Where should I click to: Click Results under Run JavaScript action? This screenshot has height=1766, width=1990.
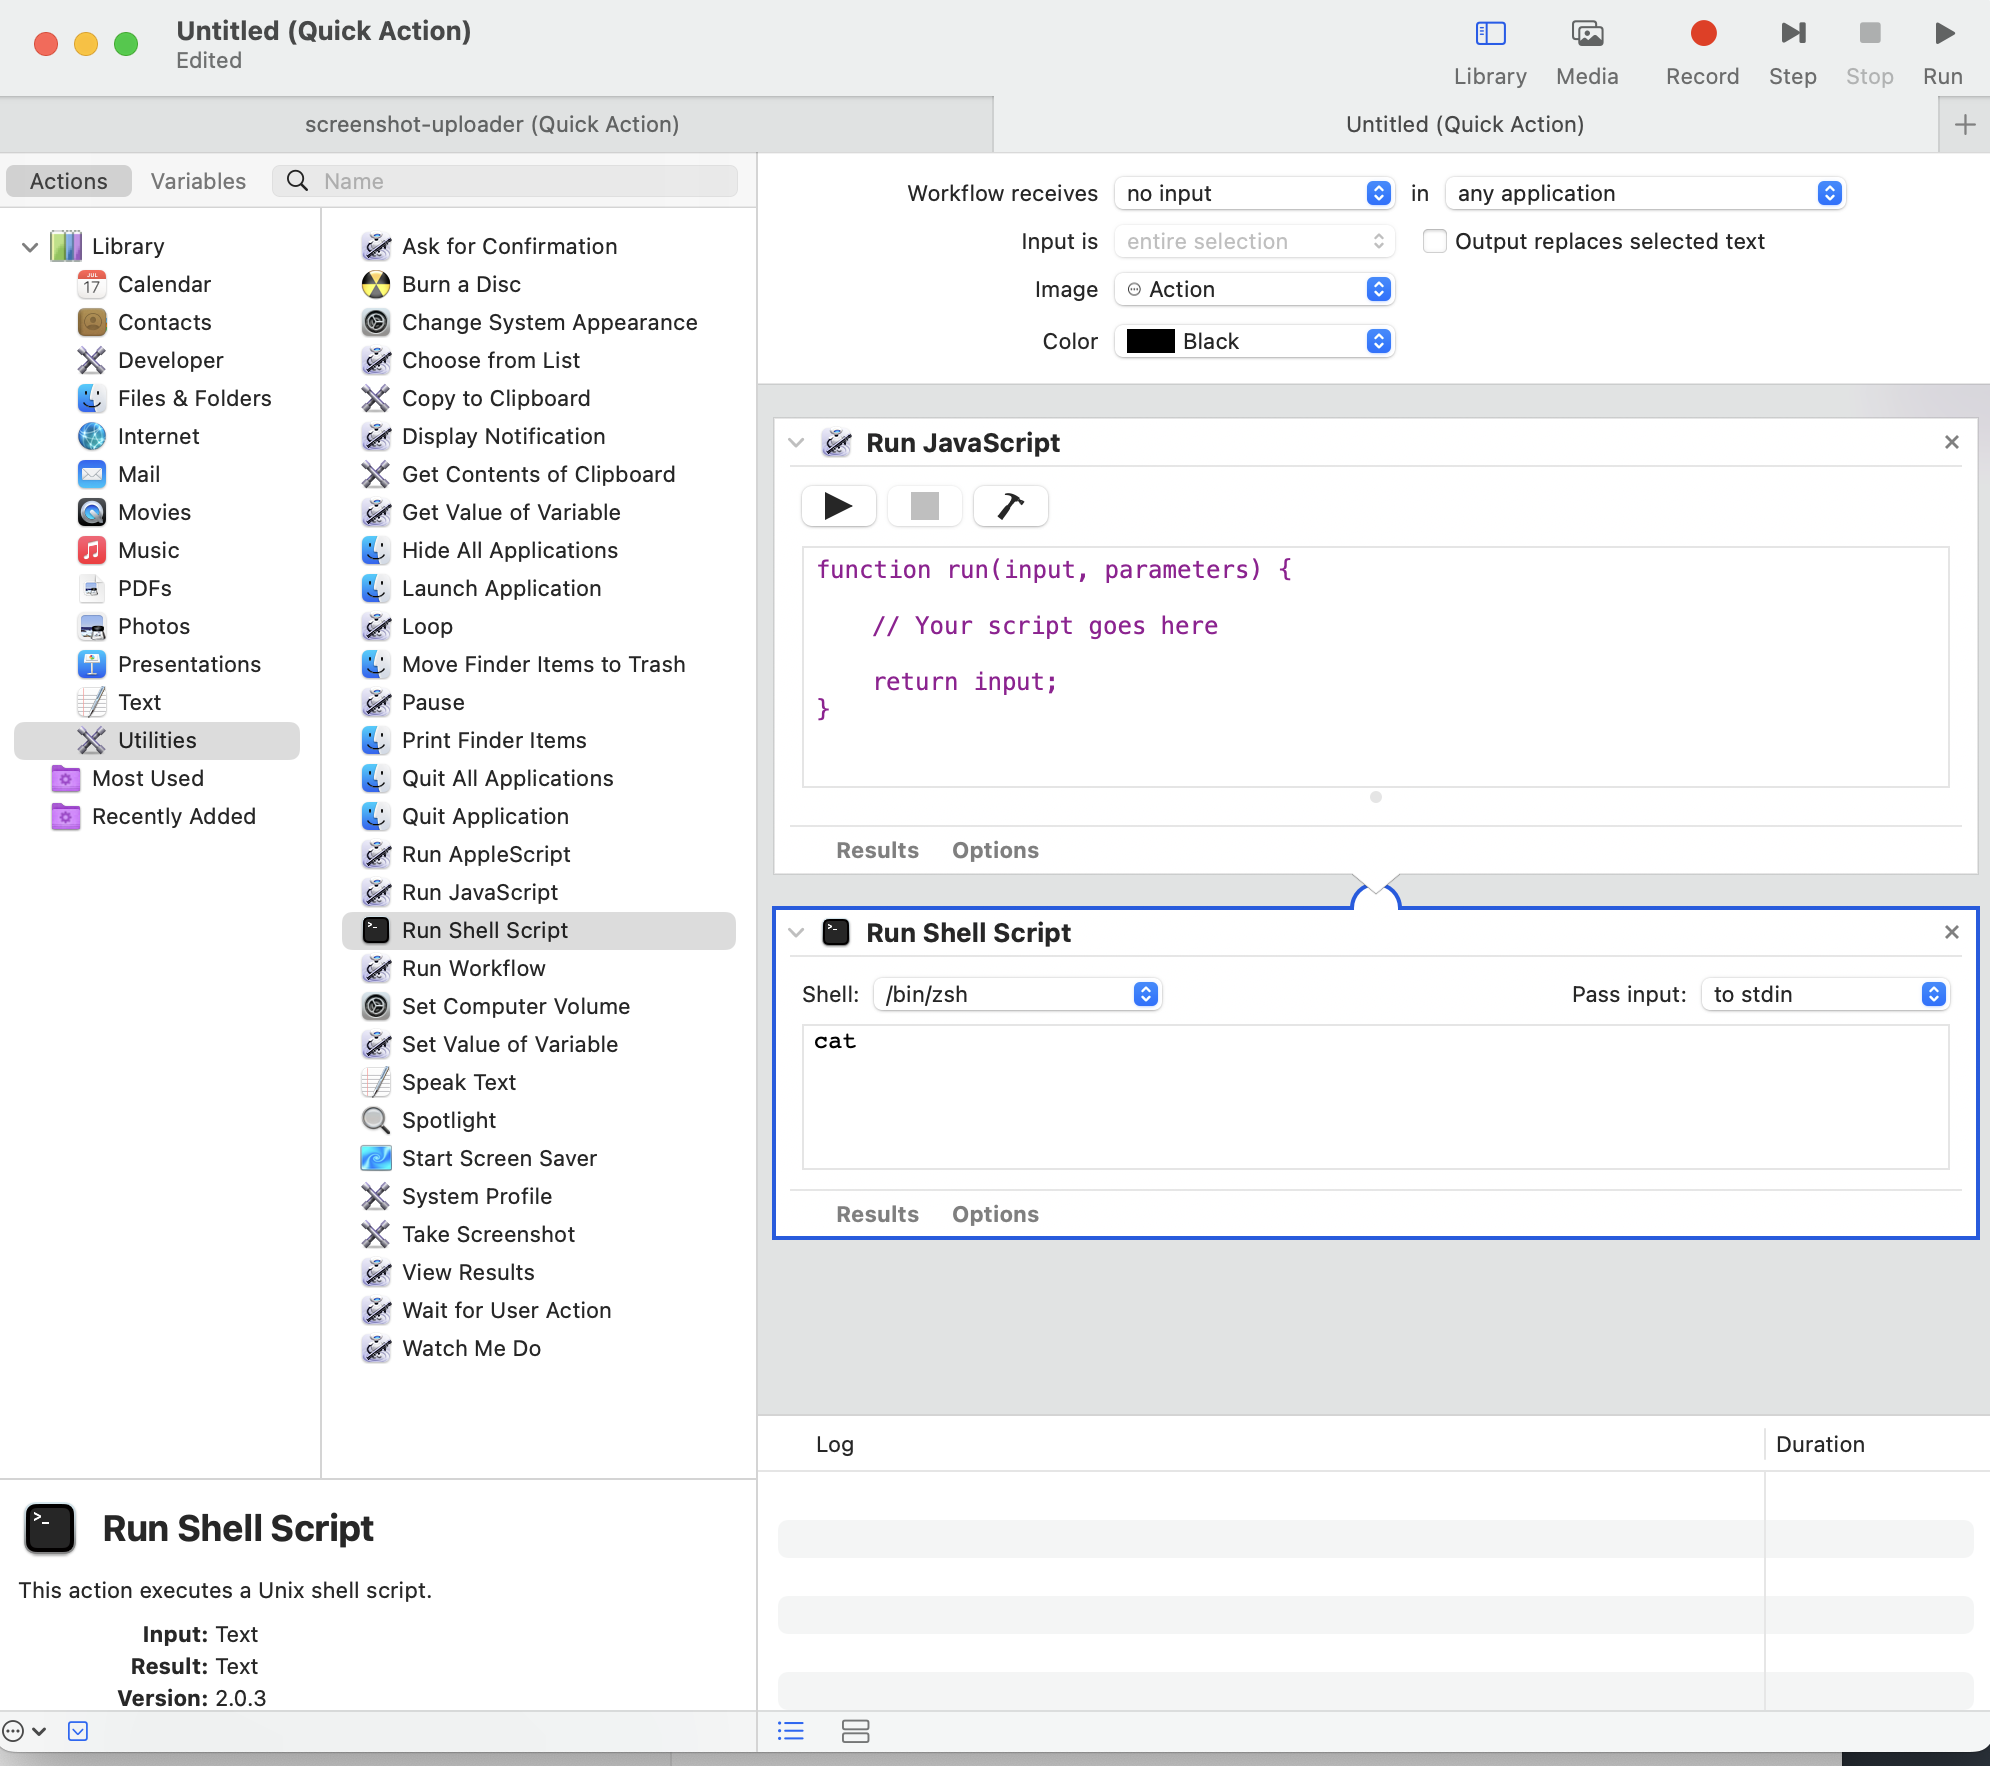tap(876, 850)
